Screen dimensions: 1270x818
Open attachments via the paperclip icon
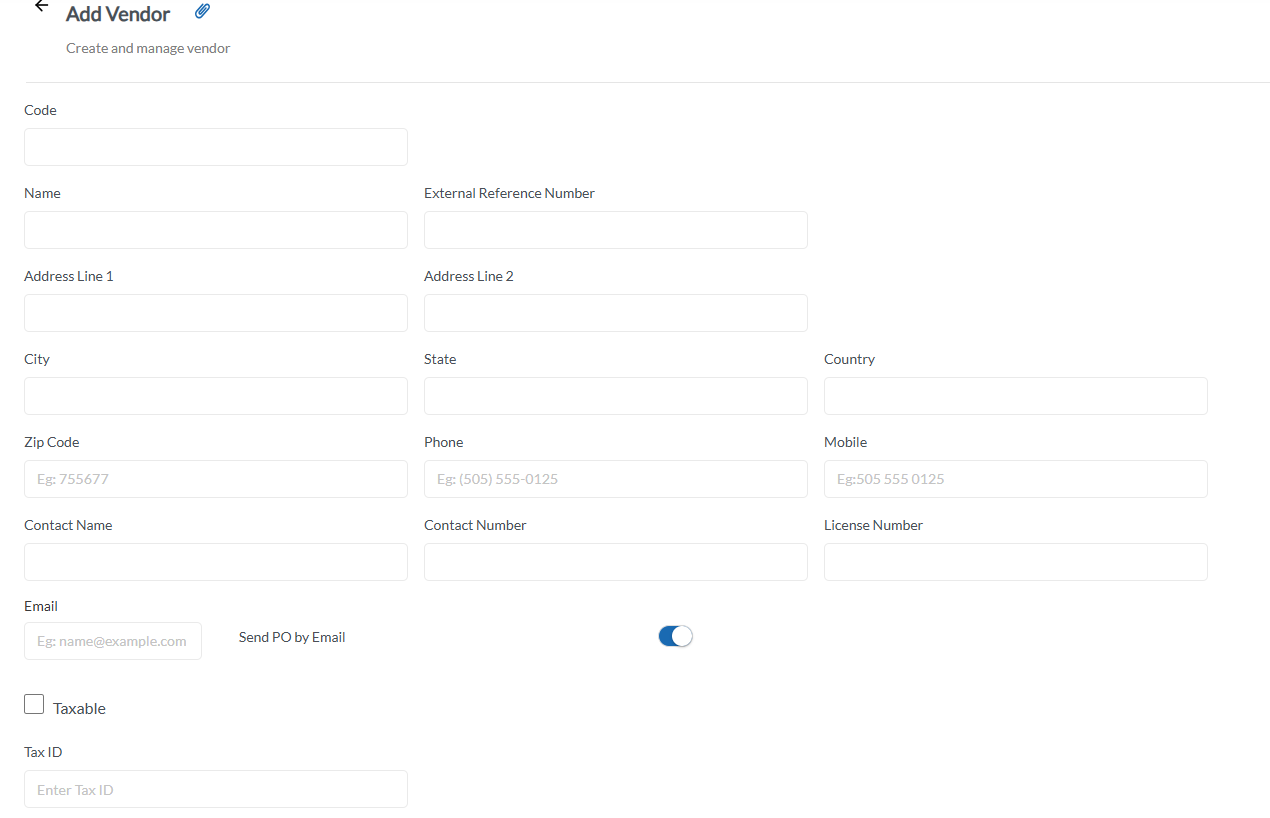click(202, 11)
